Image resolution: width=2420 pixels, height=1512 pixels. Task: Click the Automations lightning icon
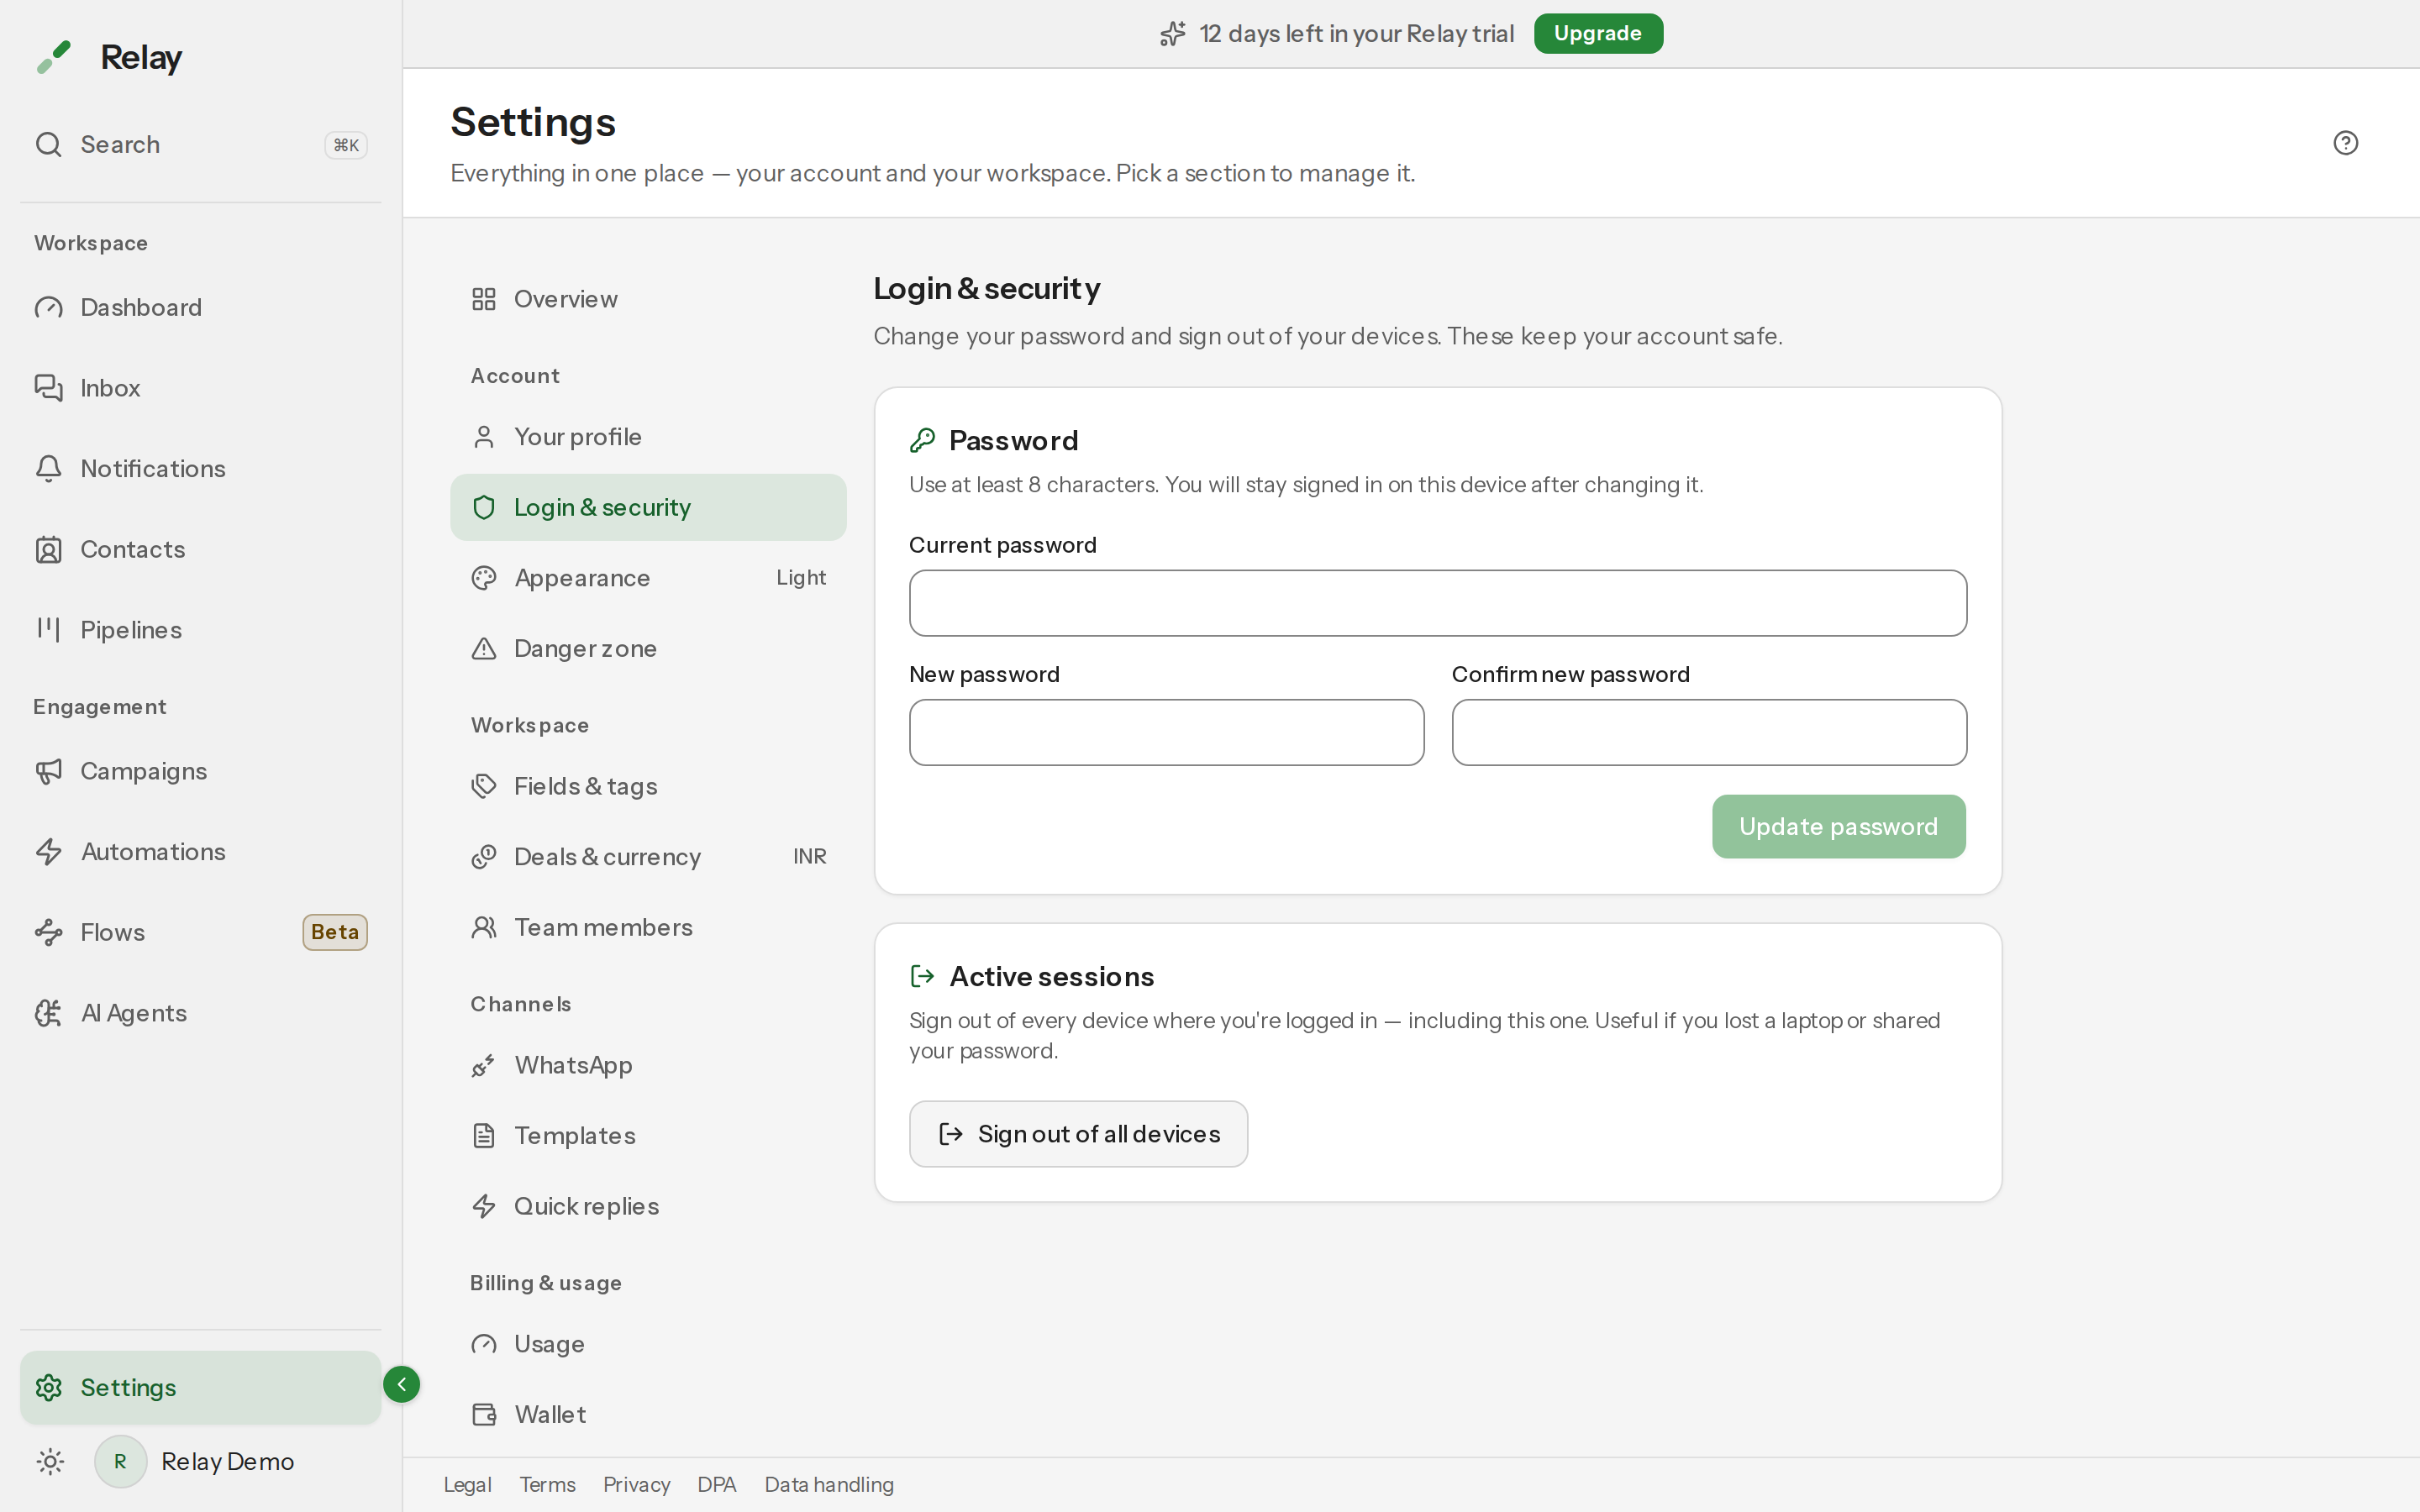[x=48, y=852]
